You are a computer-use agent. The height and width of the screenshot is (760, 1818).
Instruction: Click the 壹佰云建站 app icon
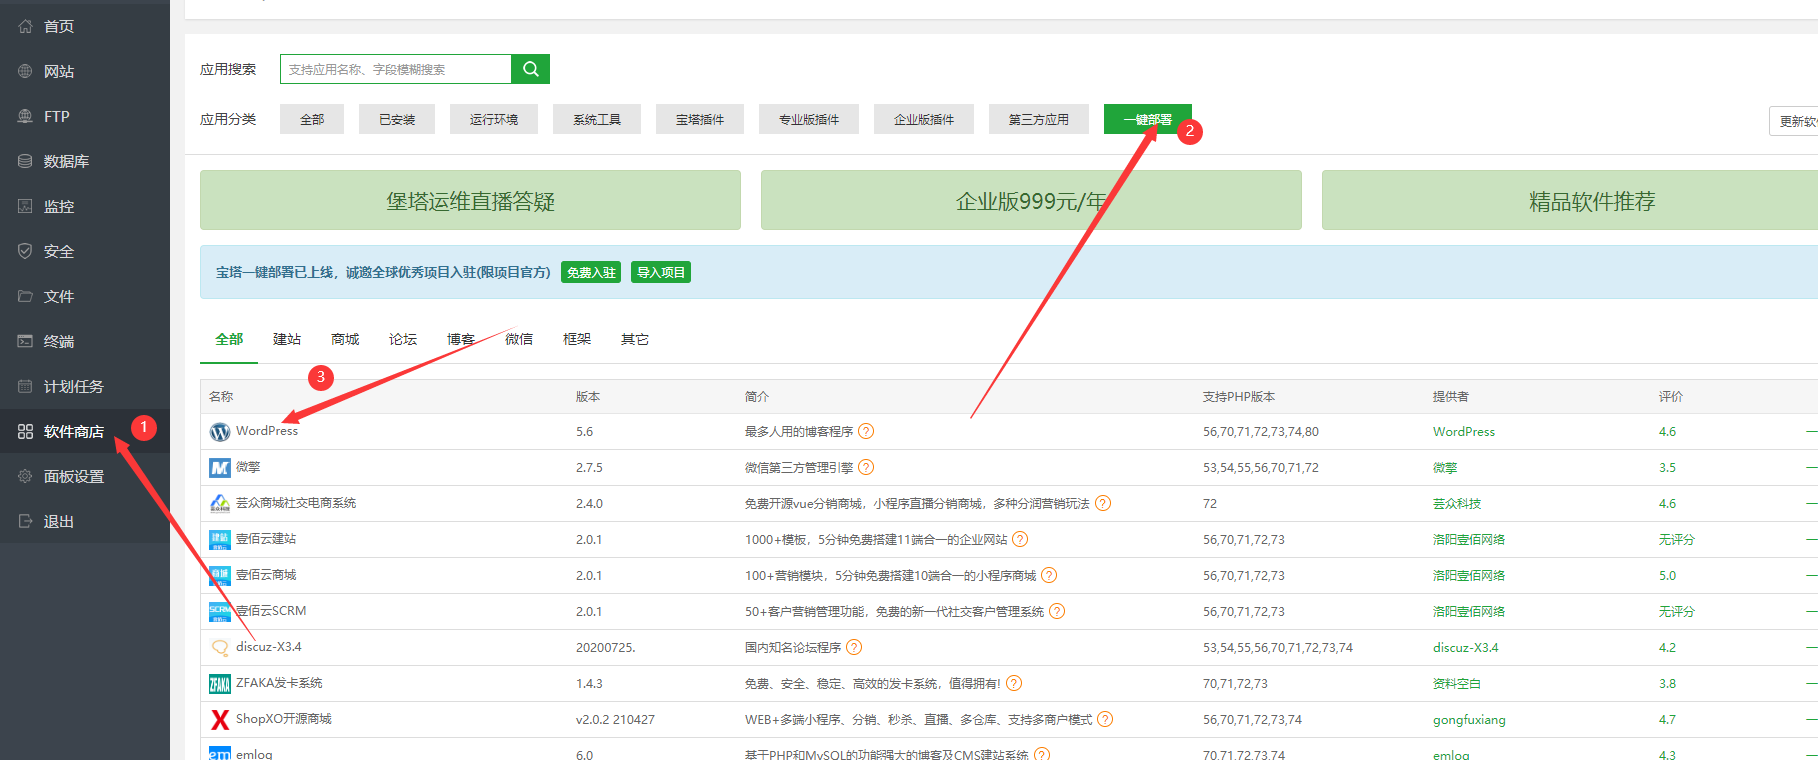pyautogui.click(x=220, y=540)
